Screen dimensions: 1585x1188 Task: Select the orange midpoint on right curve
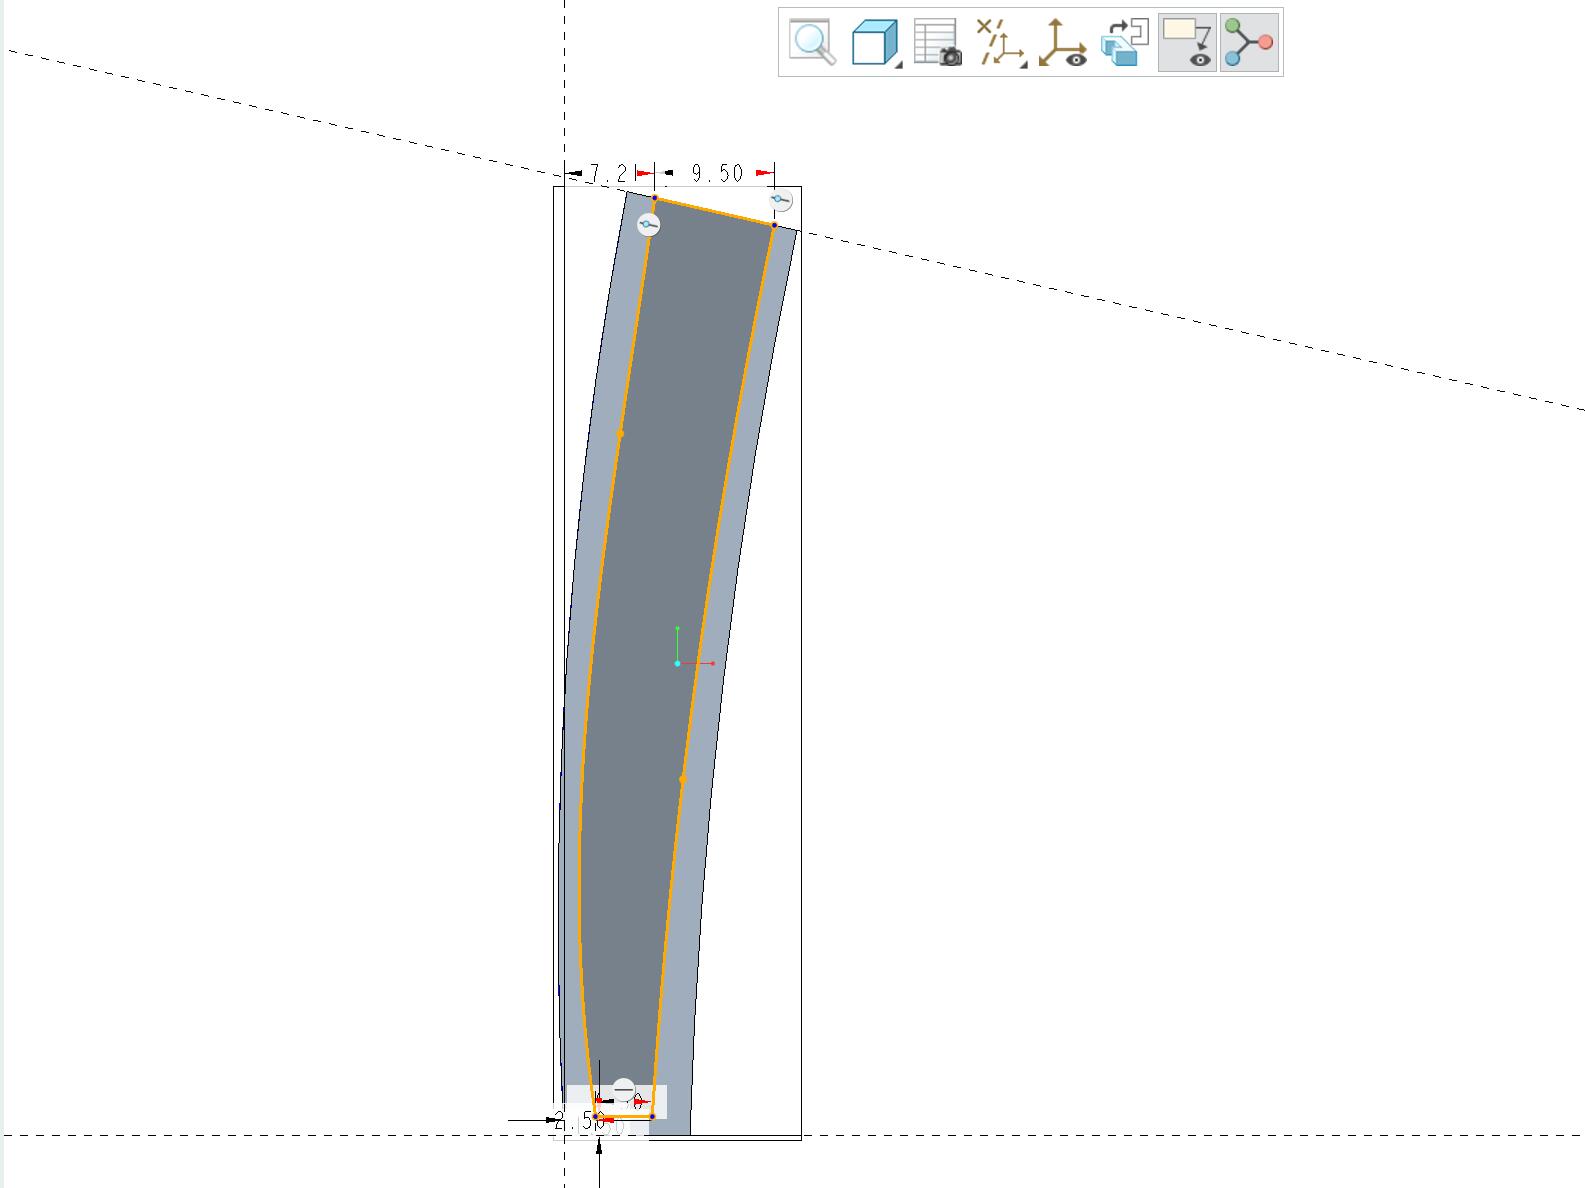coord(683,779)
